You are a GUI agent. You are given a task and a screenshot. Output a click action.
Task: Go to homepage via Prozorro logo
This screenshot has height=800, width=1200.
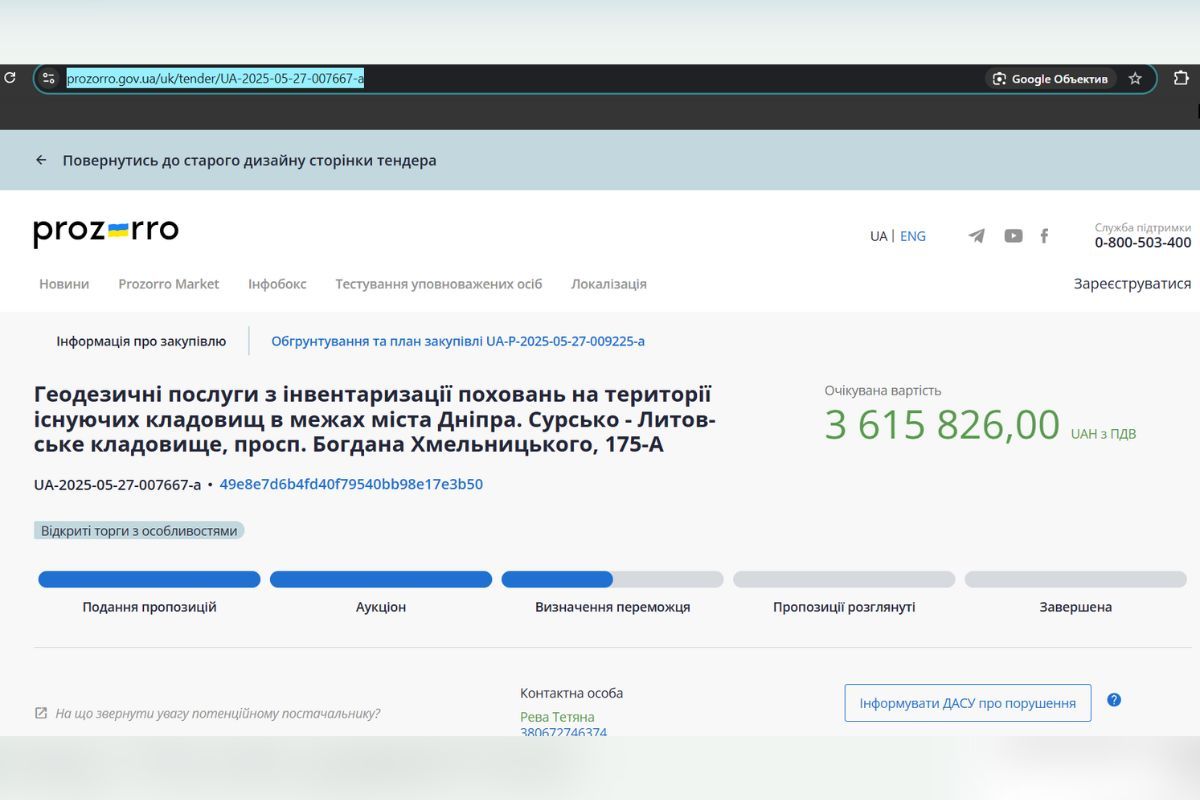click(x=105, y=231)
